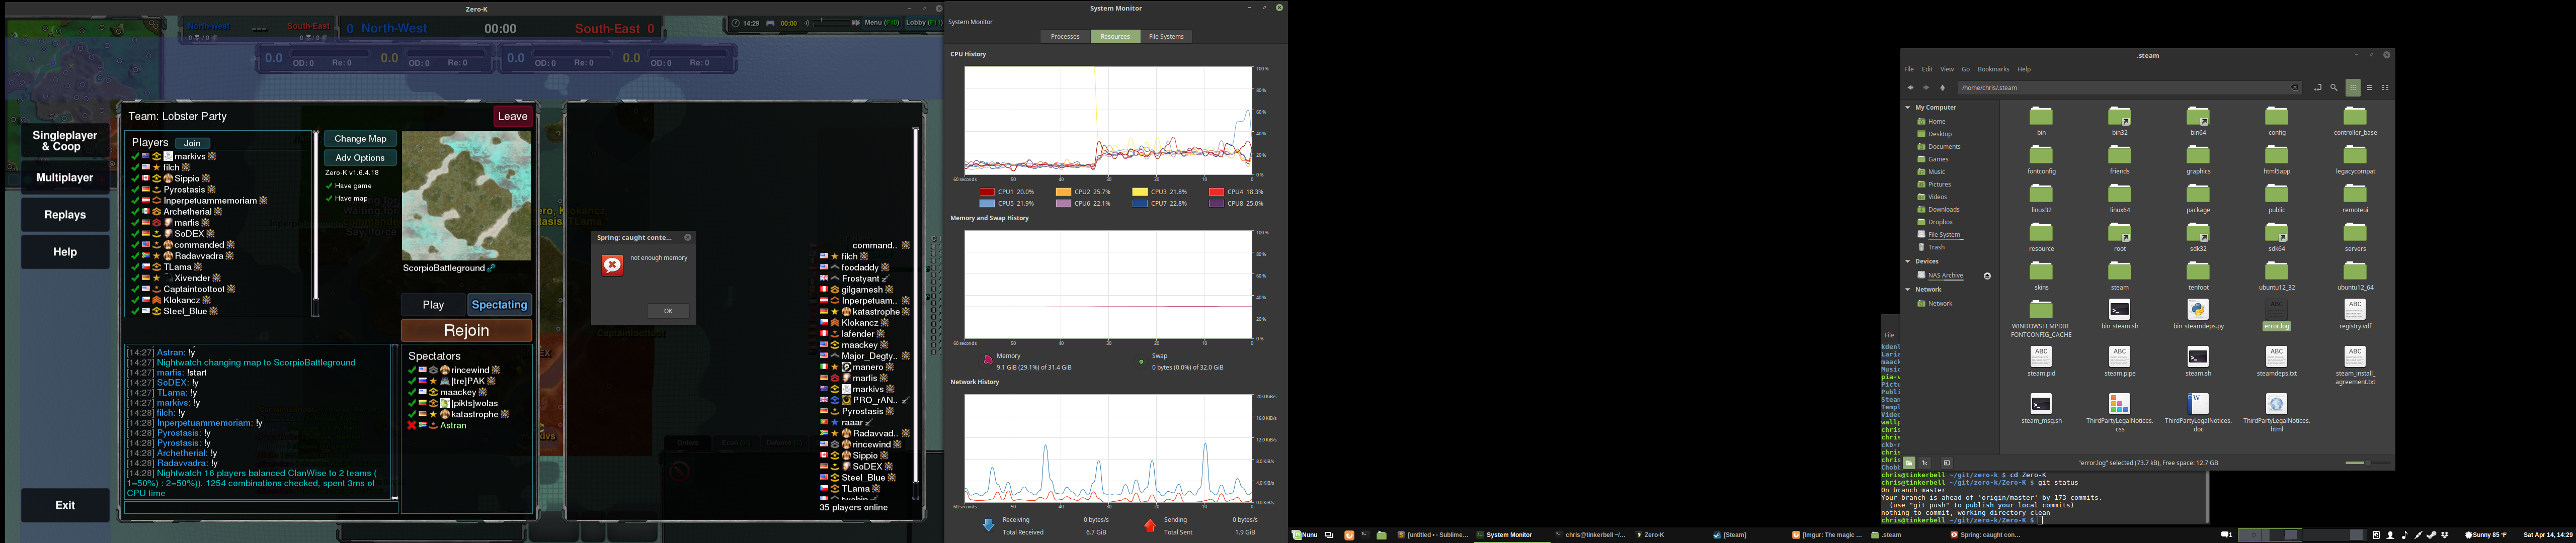Open the Zero-K window from the taskbar

coord(1654,535)
